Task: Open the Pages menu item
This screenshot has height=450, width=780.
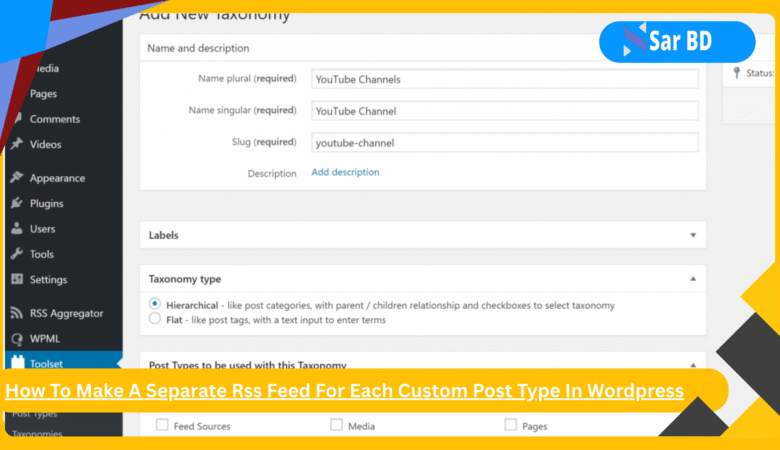Action: (x=43, y=93)
